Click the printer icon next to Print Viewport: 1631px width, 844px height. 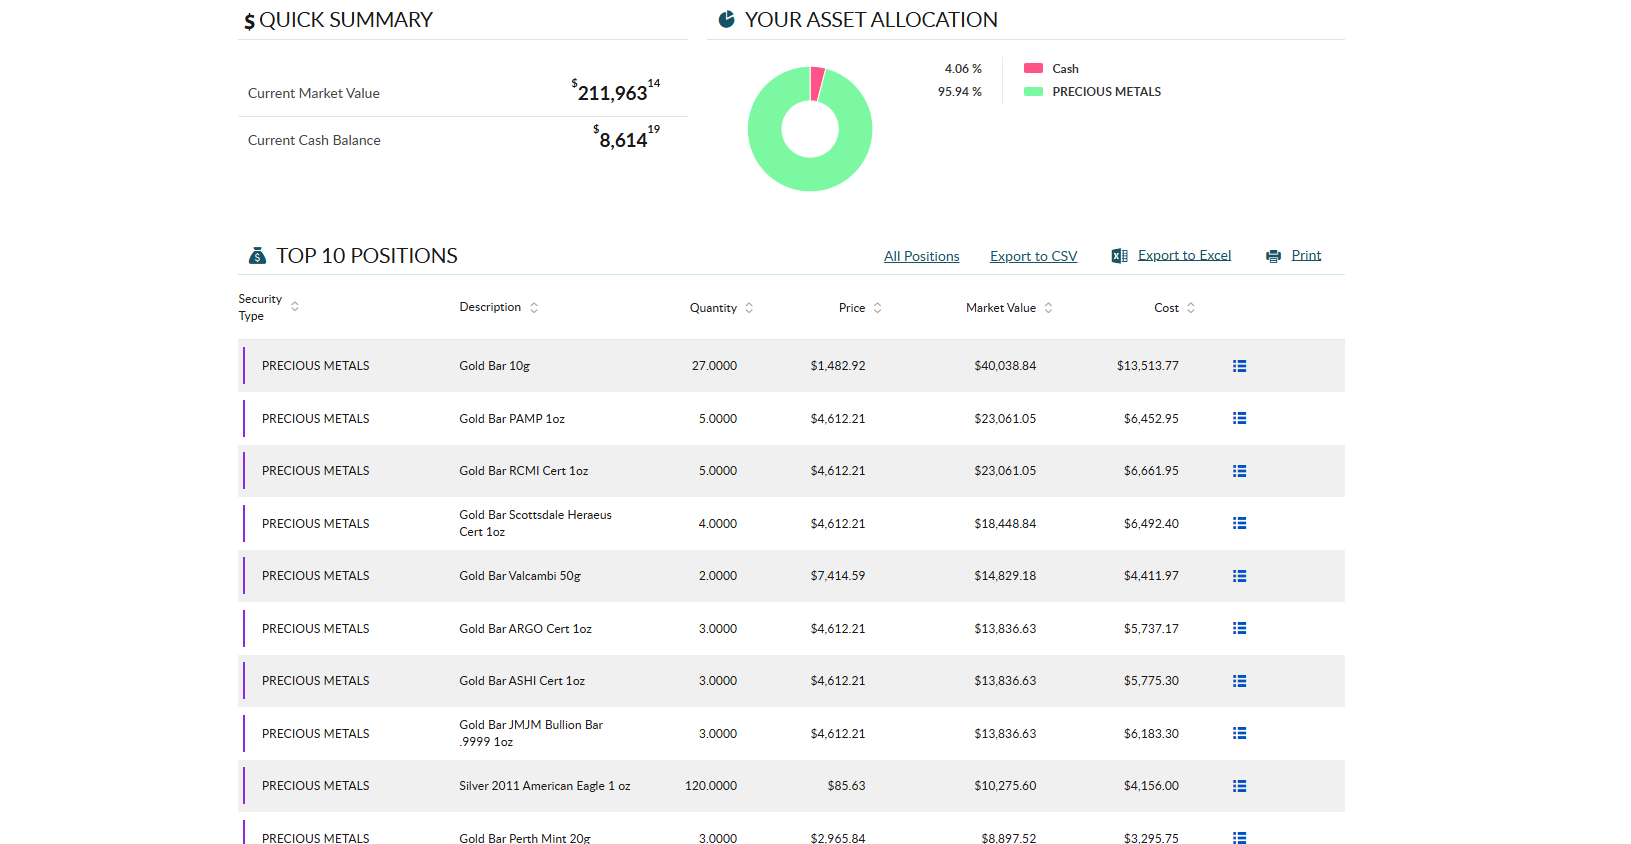(x=1273, y=256)
